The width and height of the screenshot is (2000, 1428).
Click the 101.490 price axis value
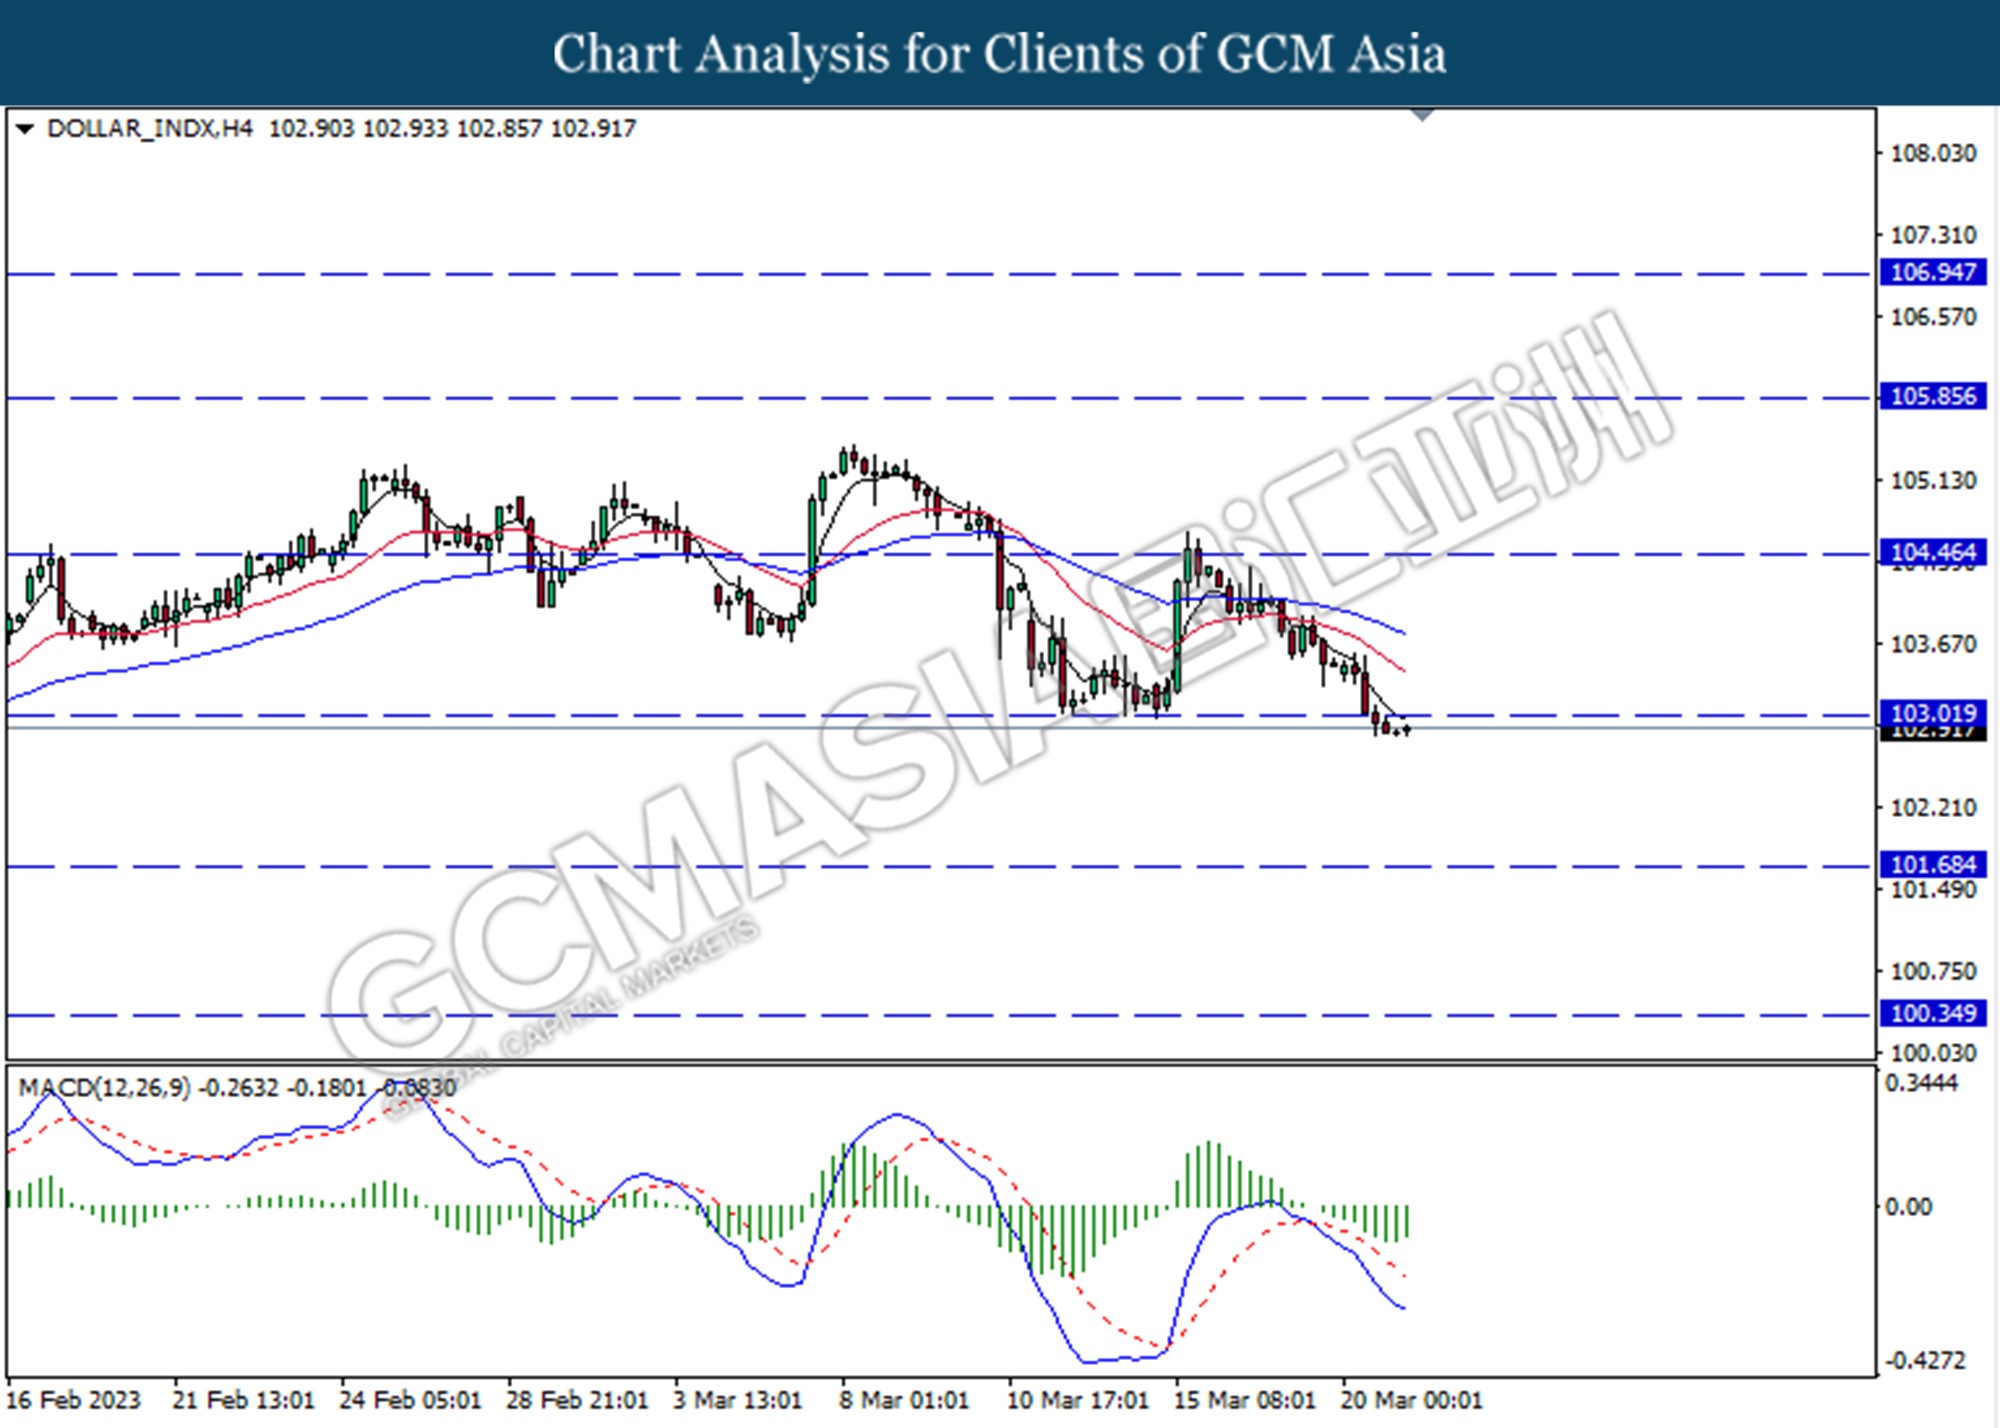[1932, 890]
